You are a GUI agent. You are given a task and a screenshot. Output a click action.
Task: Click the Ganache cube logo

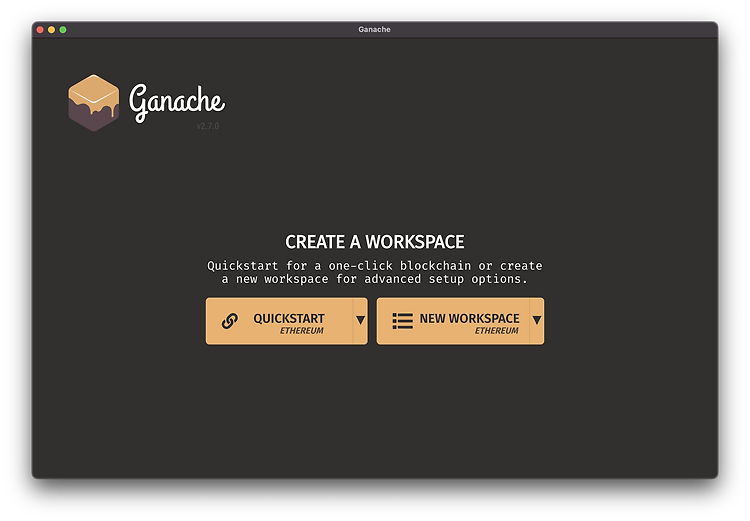[94, 103]
